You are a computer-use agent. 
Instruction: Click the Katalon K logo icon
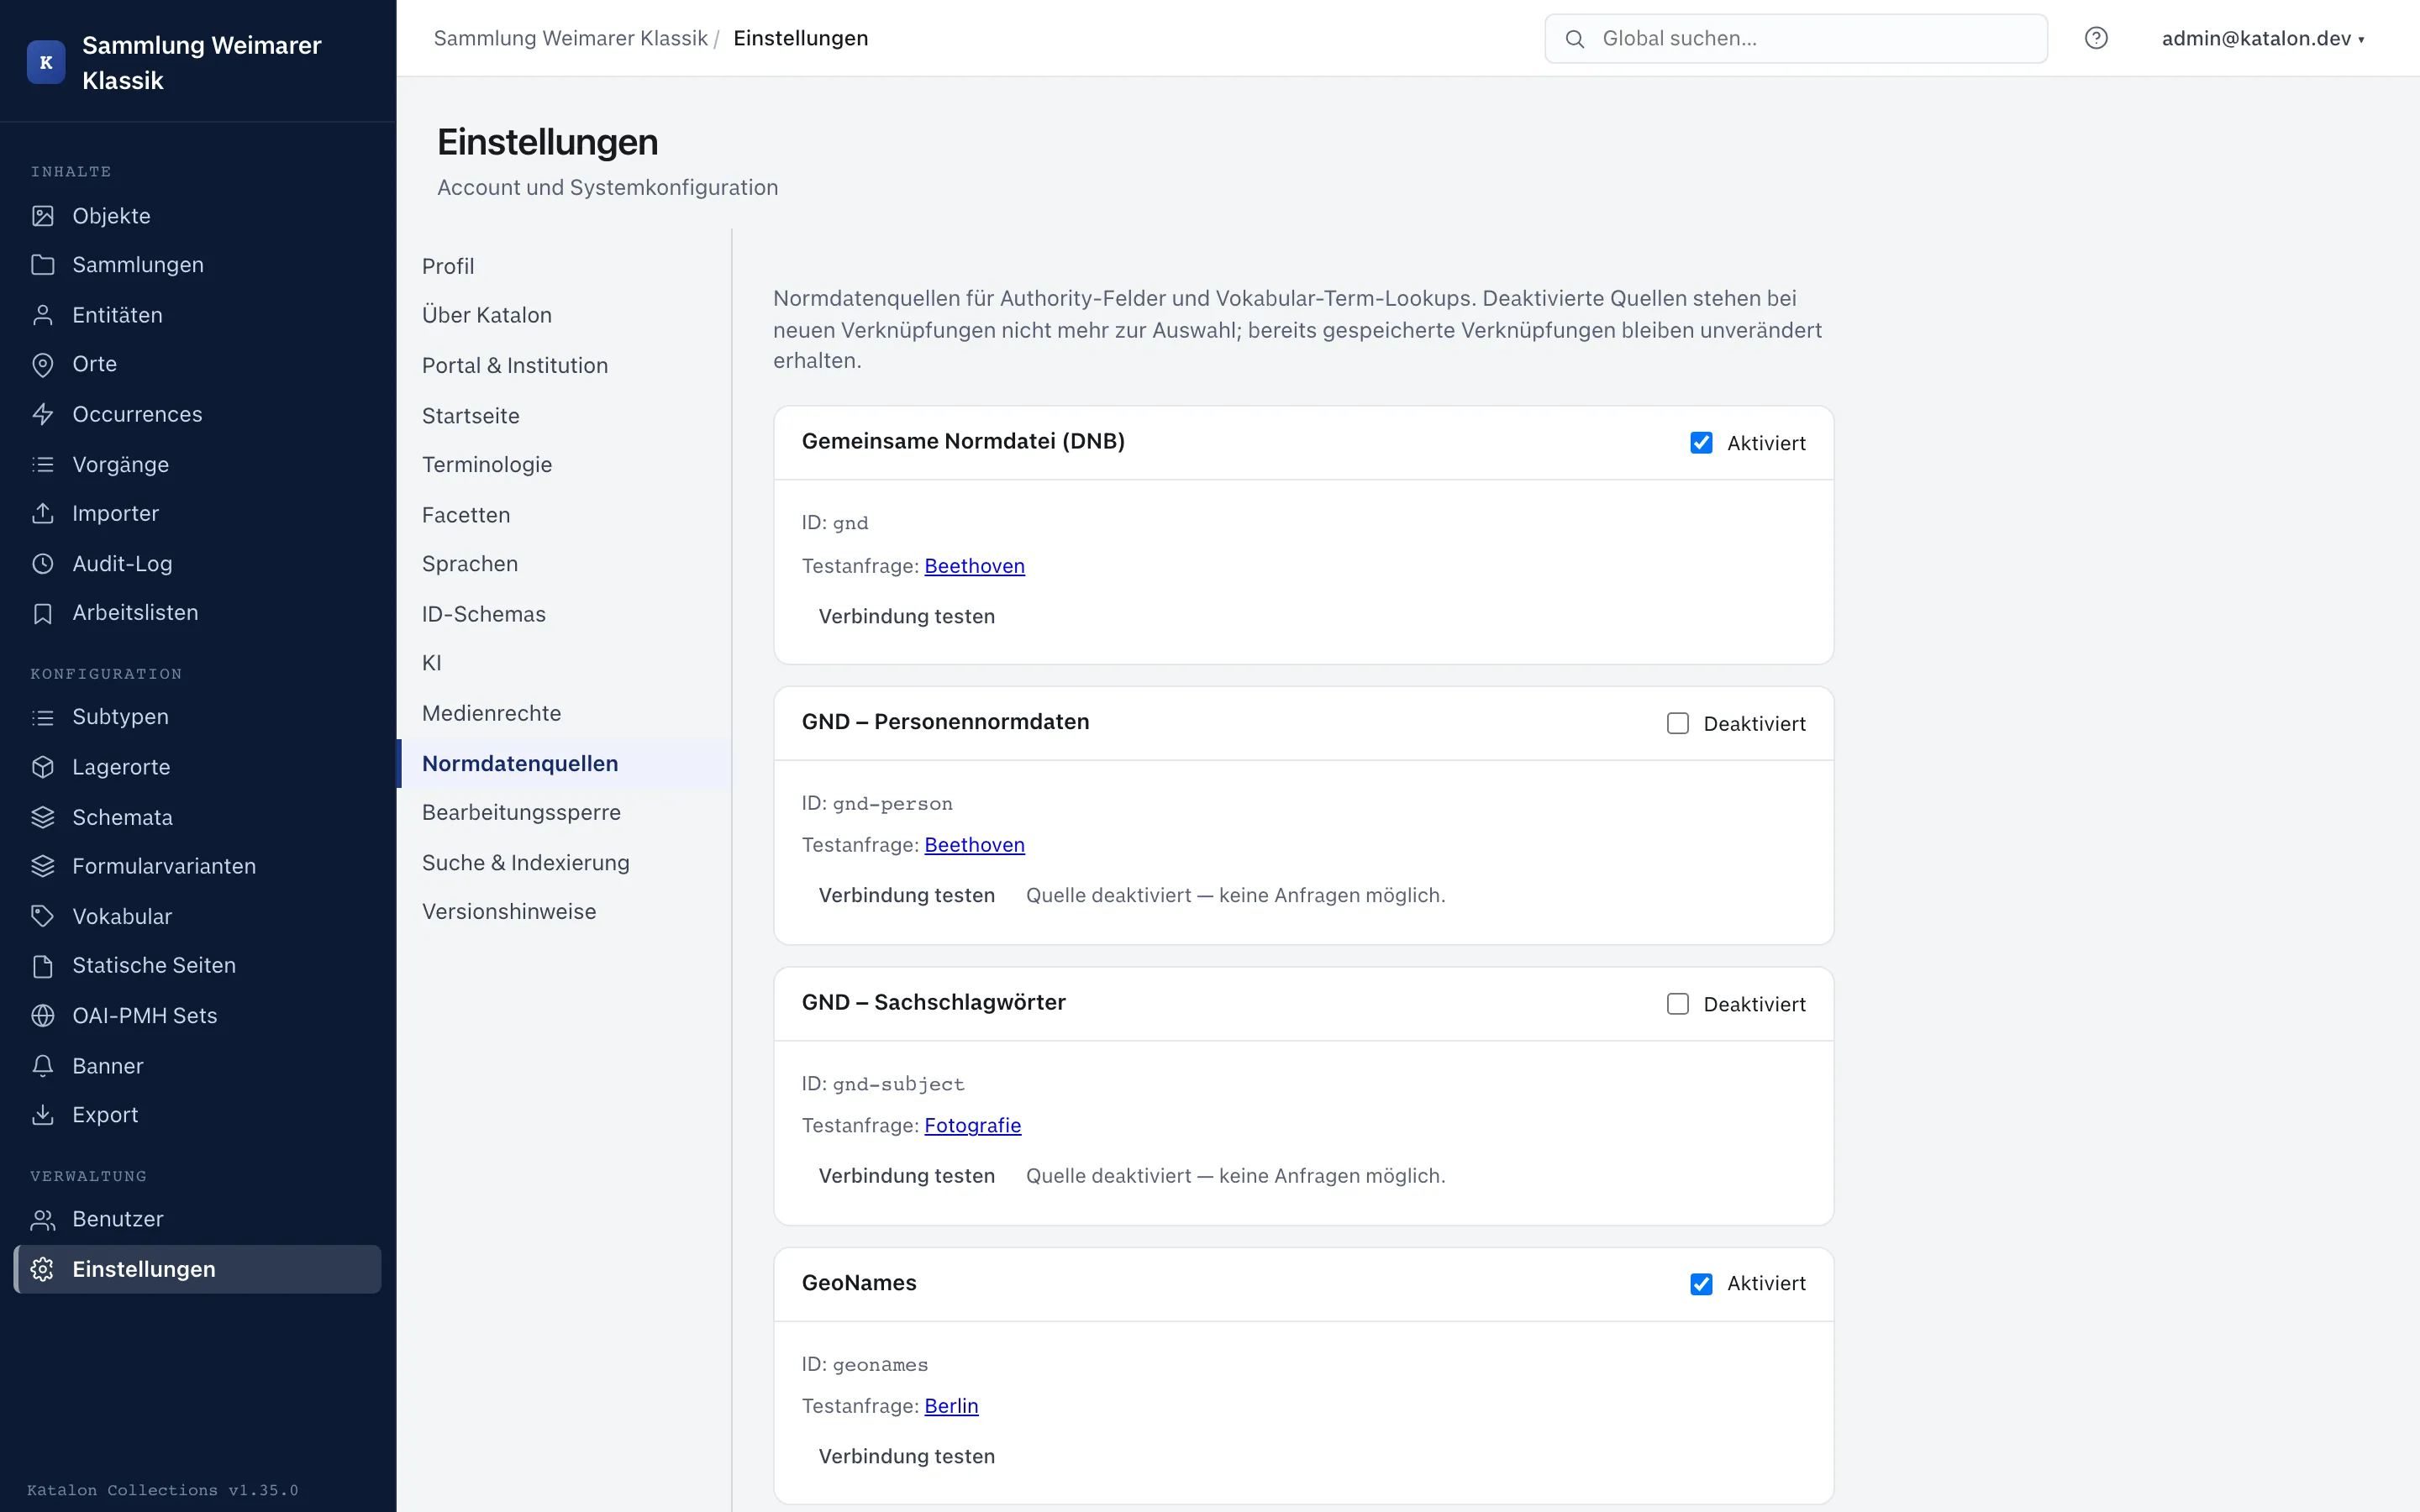tap(46, 62)
